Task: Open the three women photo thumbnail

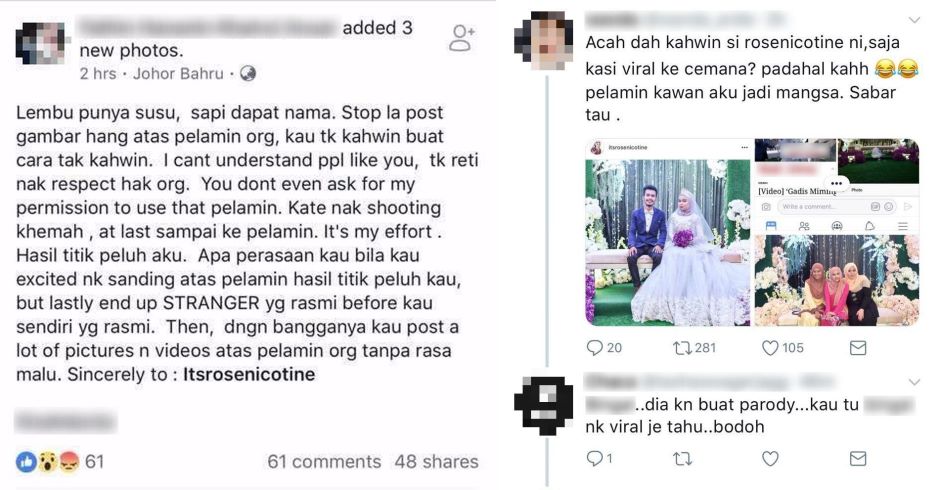Action: tap(836, 279)
